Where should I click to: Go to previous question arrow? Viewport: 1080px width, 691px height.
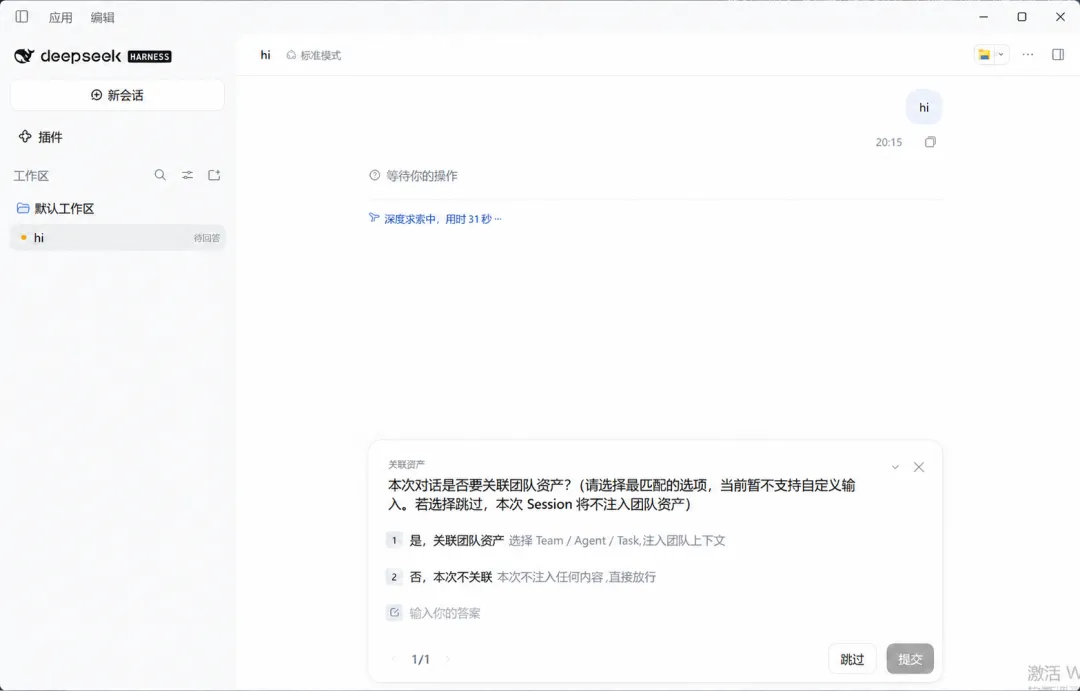394,659
